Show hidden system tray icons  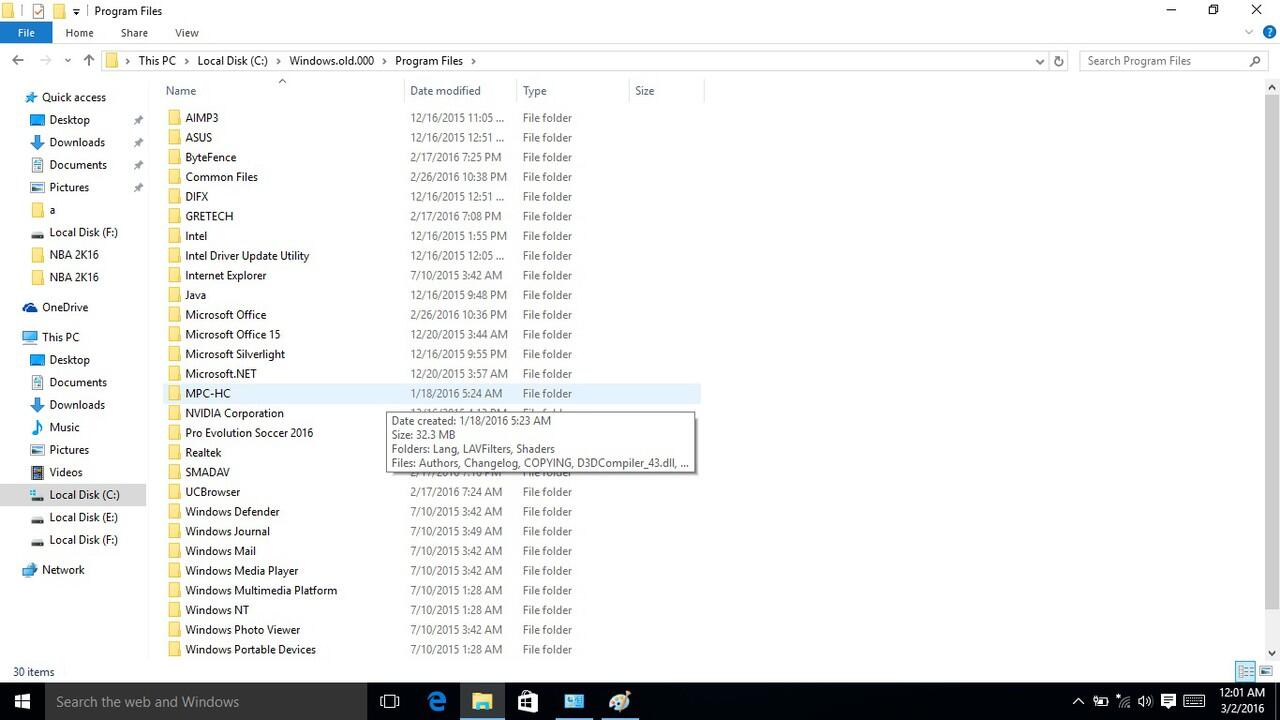[1078, 701]
